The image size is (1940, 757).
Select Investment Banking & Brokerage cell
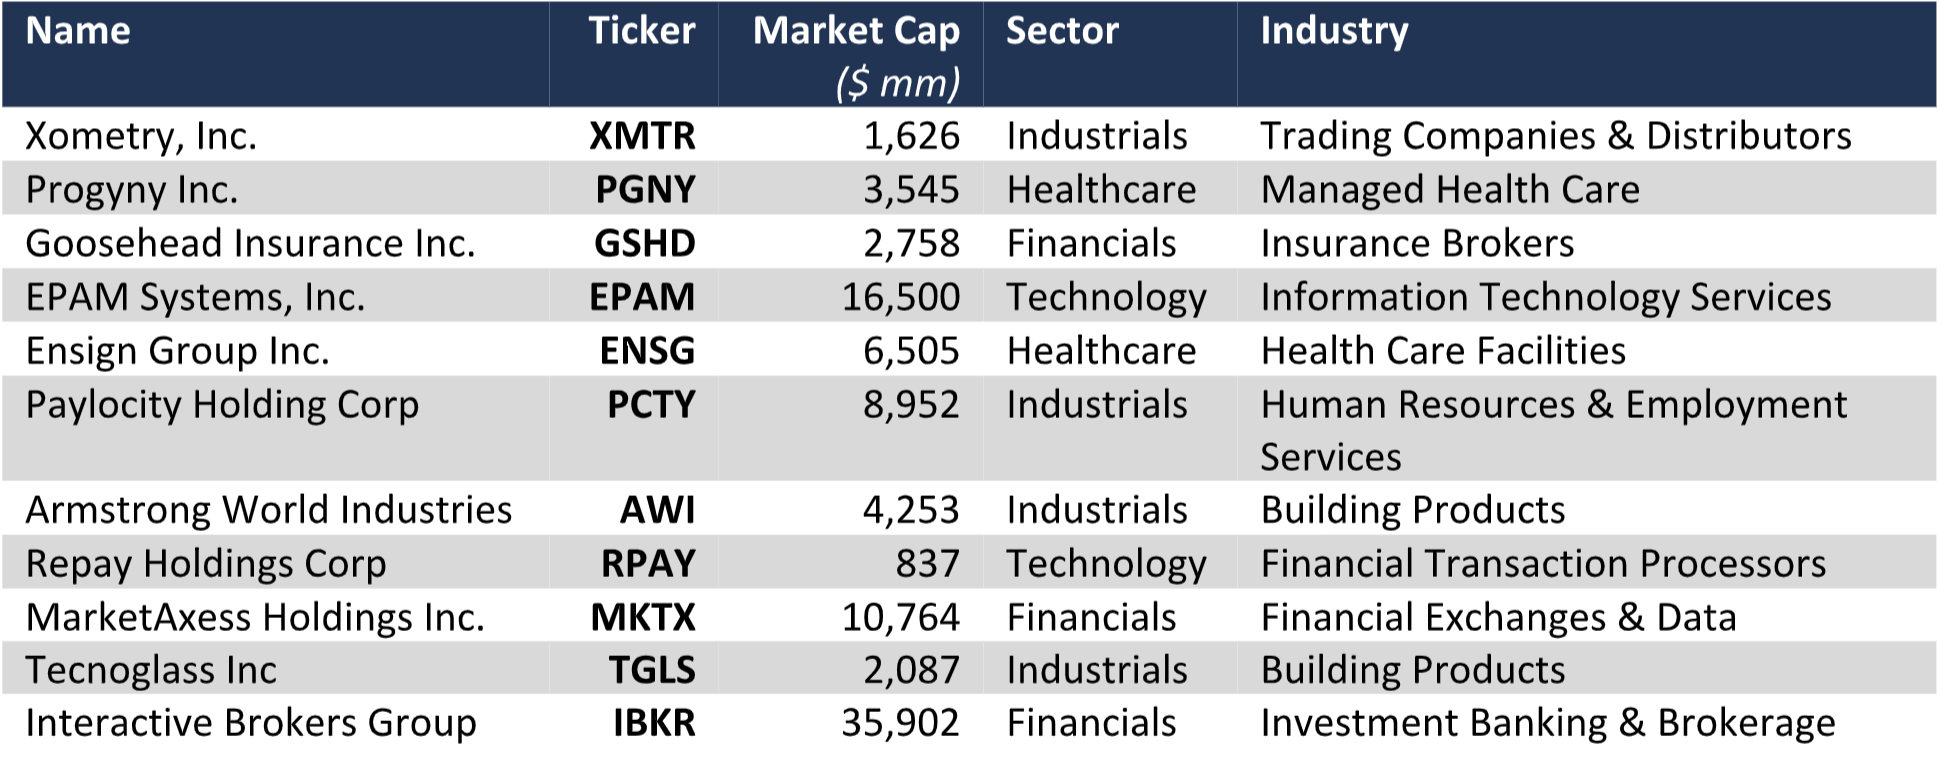pyautogui.click(x=1547, y=723)
